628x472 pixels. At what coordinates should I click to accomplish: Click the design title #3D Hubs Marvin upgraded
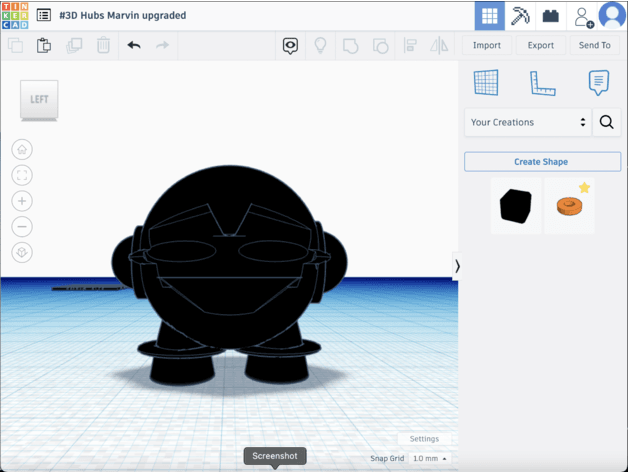click(x=123, y=15)
